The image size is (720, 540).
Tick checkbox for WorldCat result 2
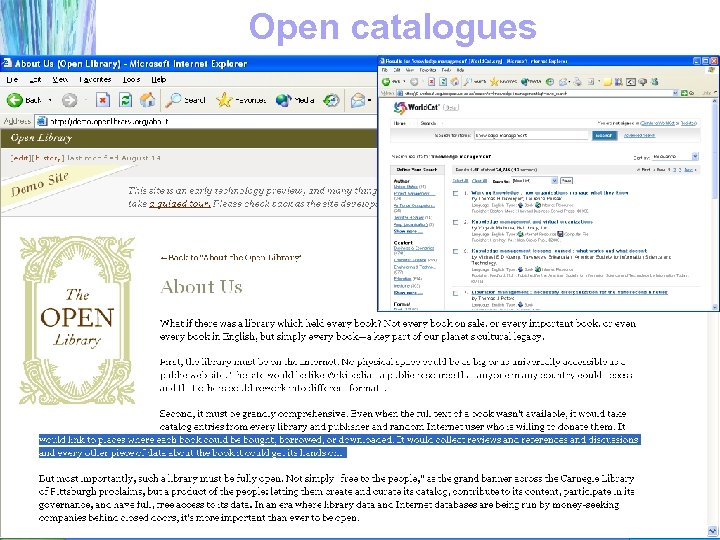[455, 222]
